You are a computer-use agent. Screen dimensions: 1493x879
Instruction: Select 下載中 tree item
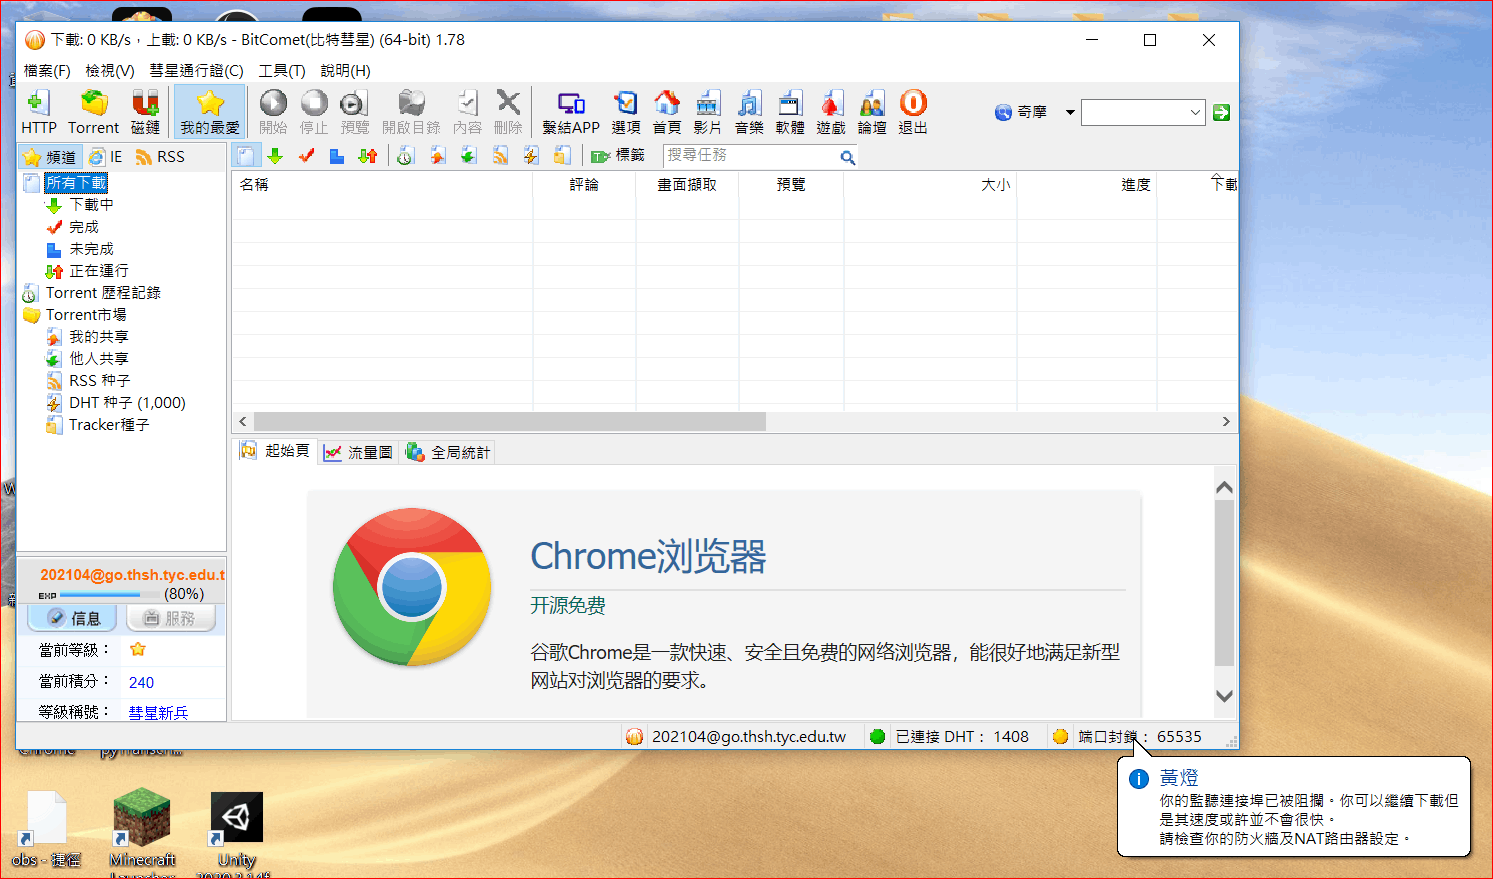click(91, 205)
